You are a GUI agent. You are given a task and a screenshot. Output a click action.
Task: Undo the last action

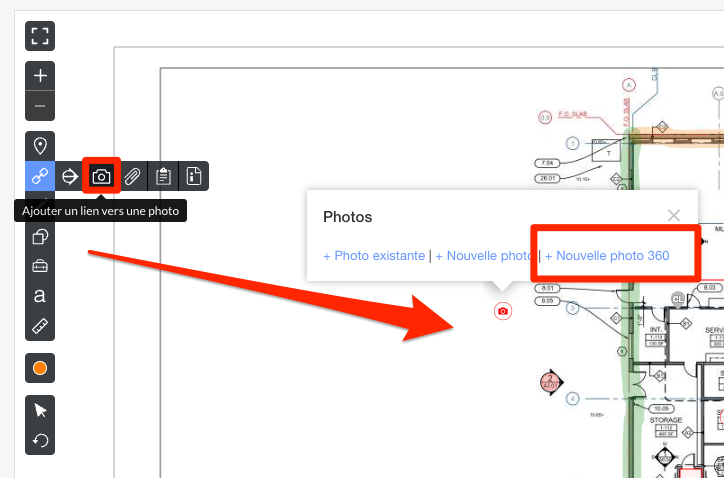(x=40, y=440)
